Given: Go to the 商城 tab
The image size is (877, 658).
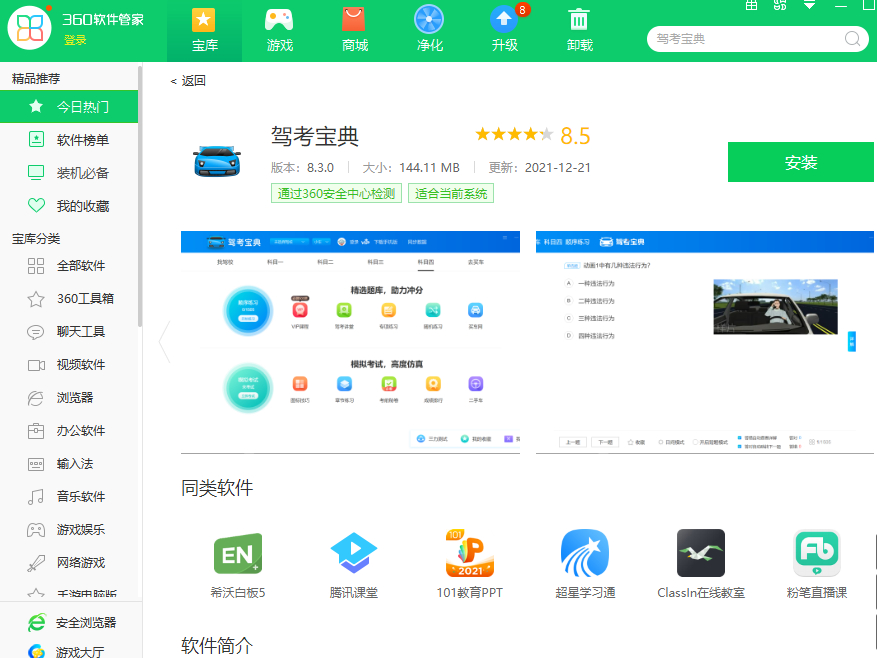Looking at the screenshot, I should tap(355, 31).
